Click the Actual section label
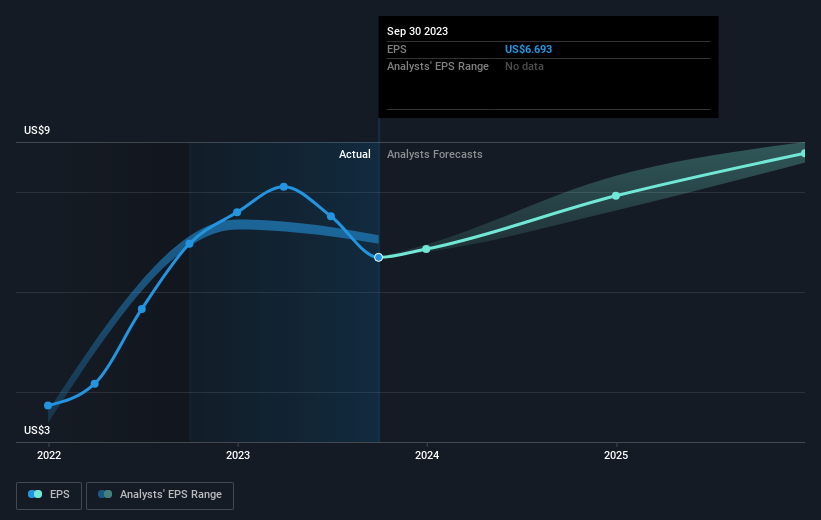The height and width of the screenshot is (520, 821). point(354,154)
